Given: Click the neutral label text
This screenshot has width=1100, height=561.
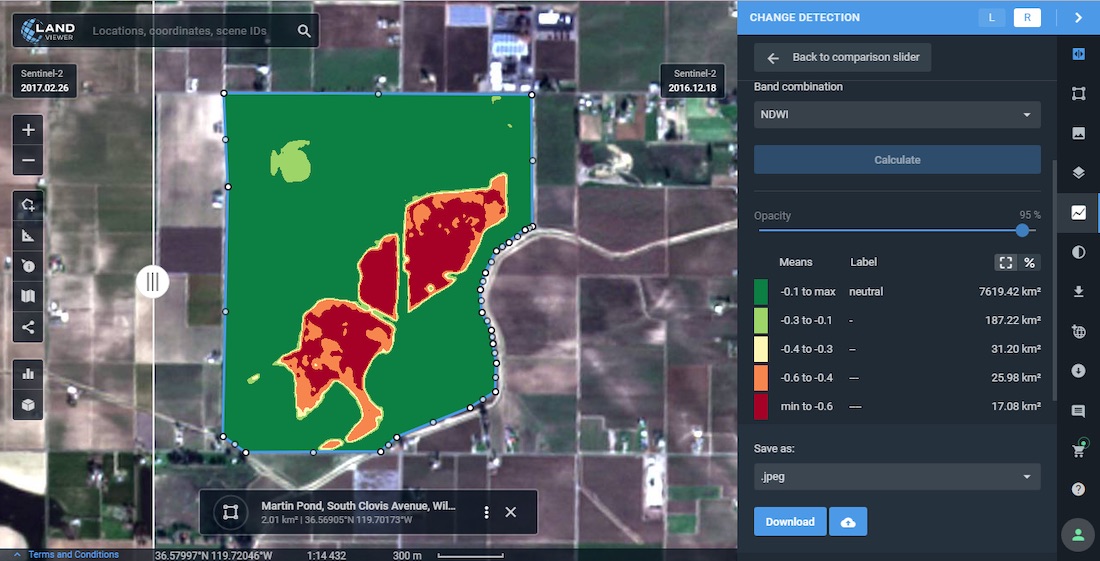Looking at the screenshot, I should coord(866,292).
